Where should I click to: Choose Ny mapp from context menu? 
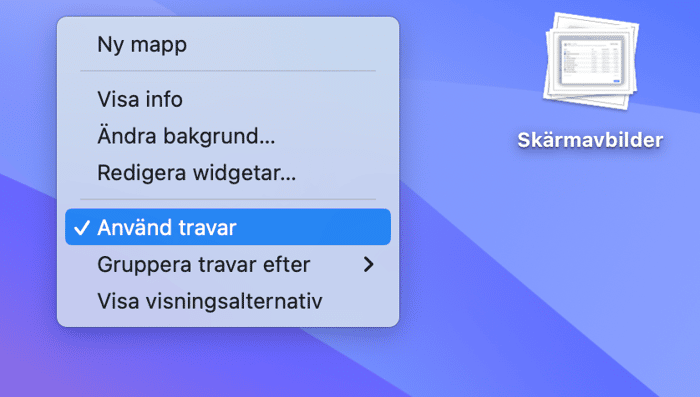click(x=228, y=45)
